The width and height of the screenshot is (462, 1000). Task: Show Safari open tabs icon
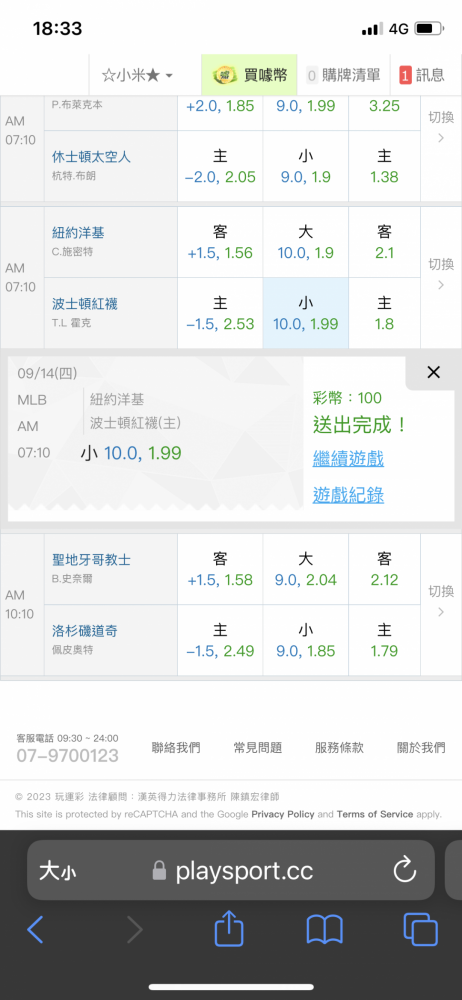tap(421, 930)
